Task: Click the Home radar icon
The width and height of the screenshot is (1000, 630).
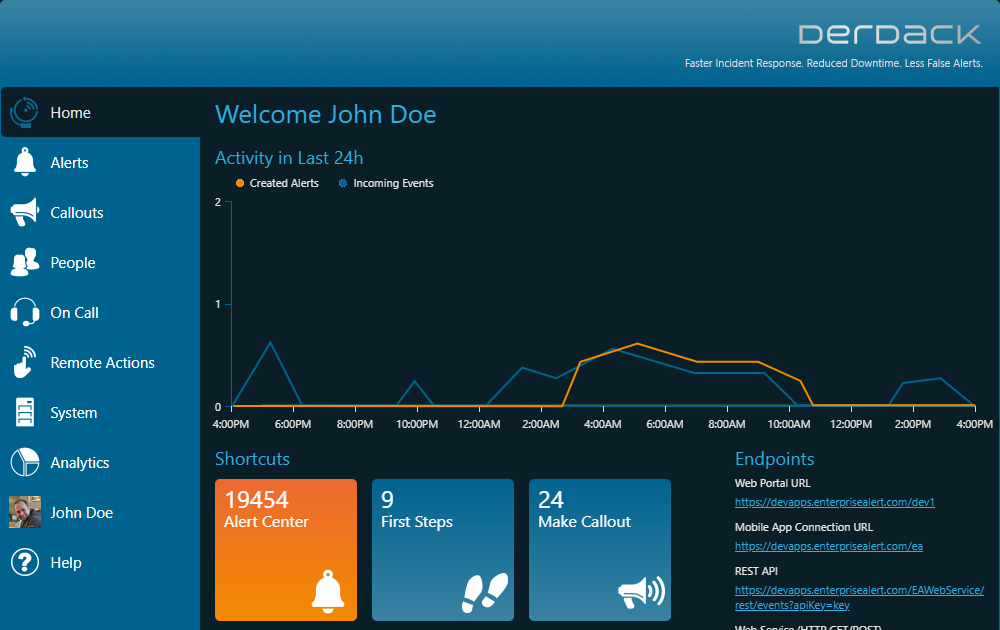Action: (x=24, y=113)
